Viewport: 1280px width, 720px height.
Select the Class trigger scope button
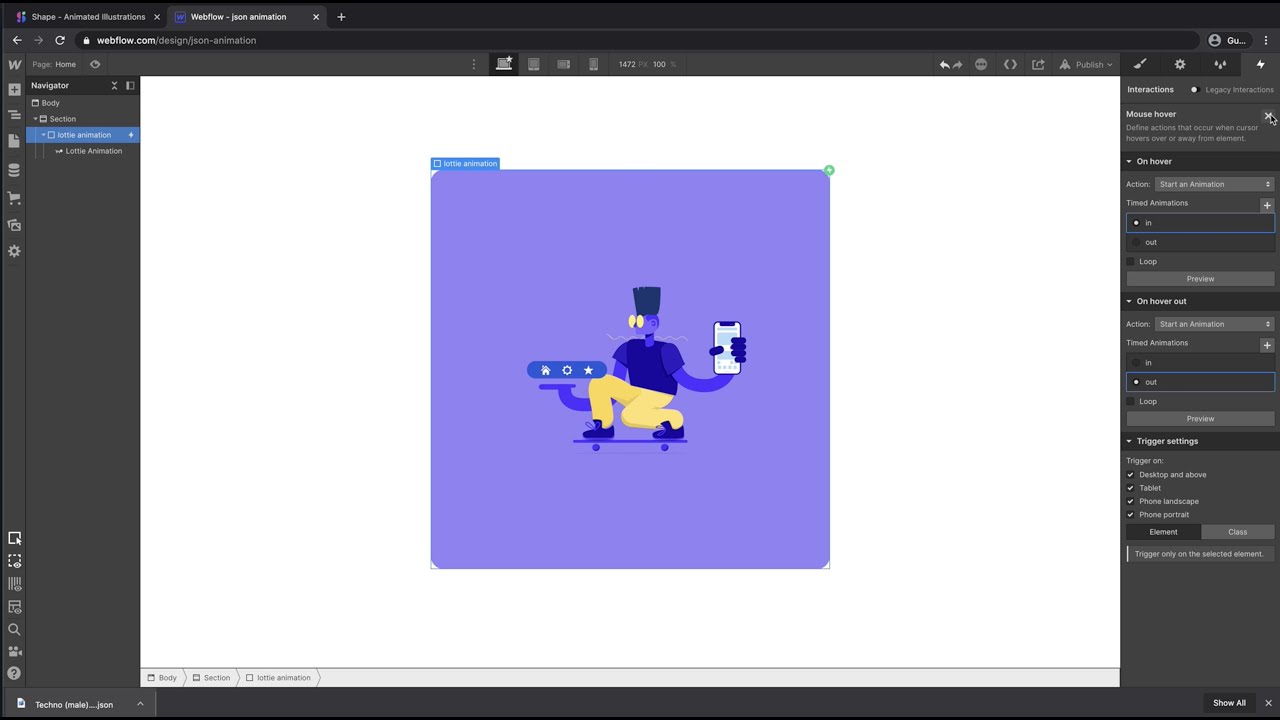coord(1238,532)
